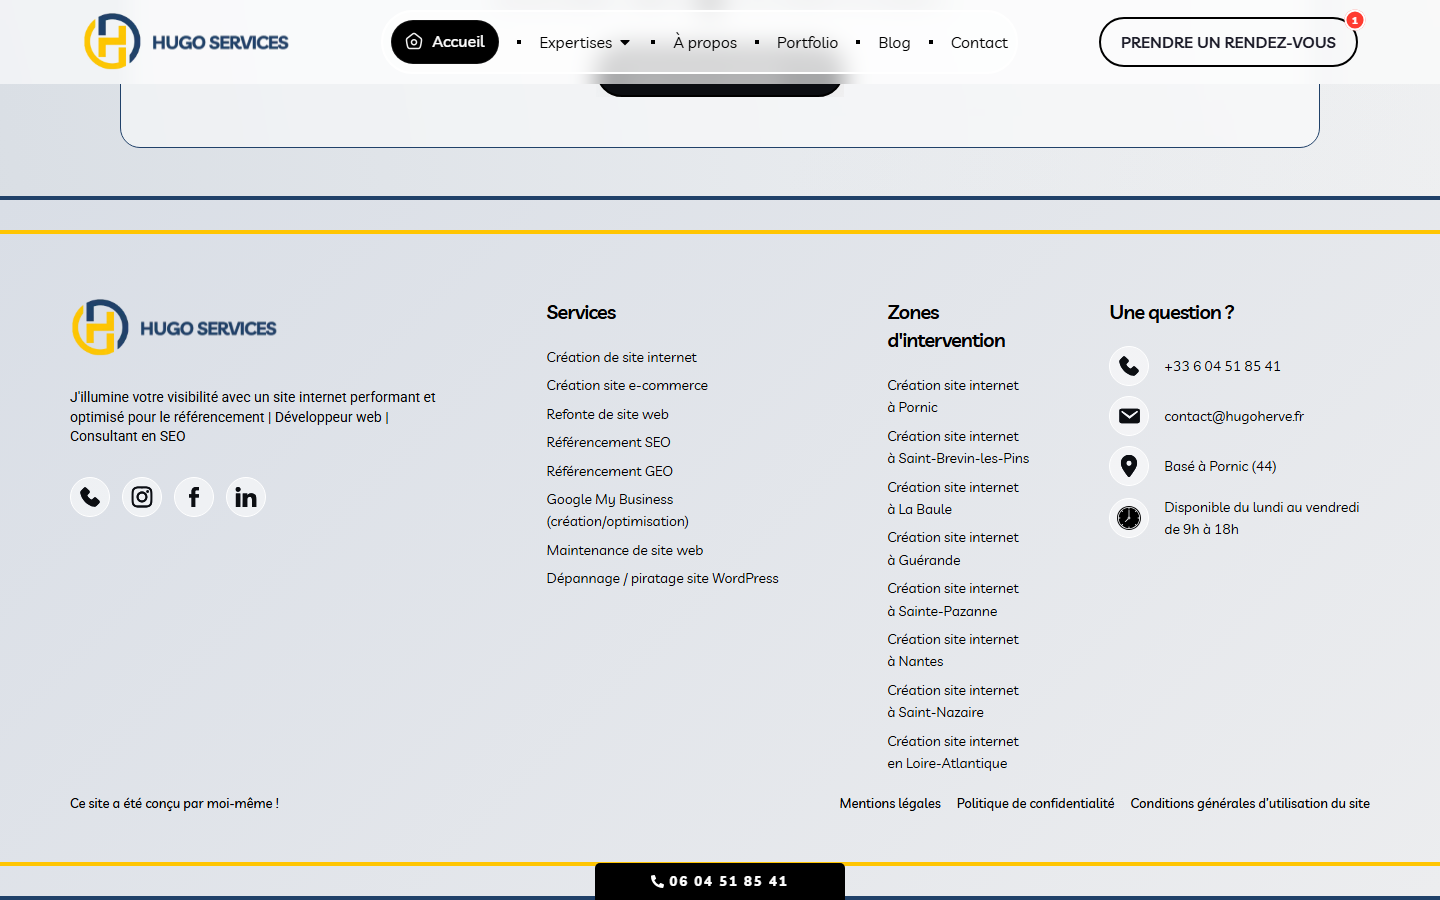This screenshot has width=1440, height=900.
Task: Go to the Accueil home page
Action: [445, 42]
